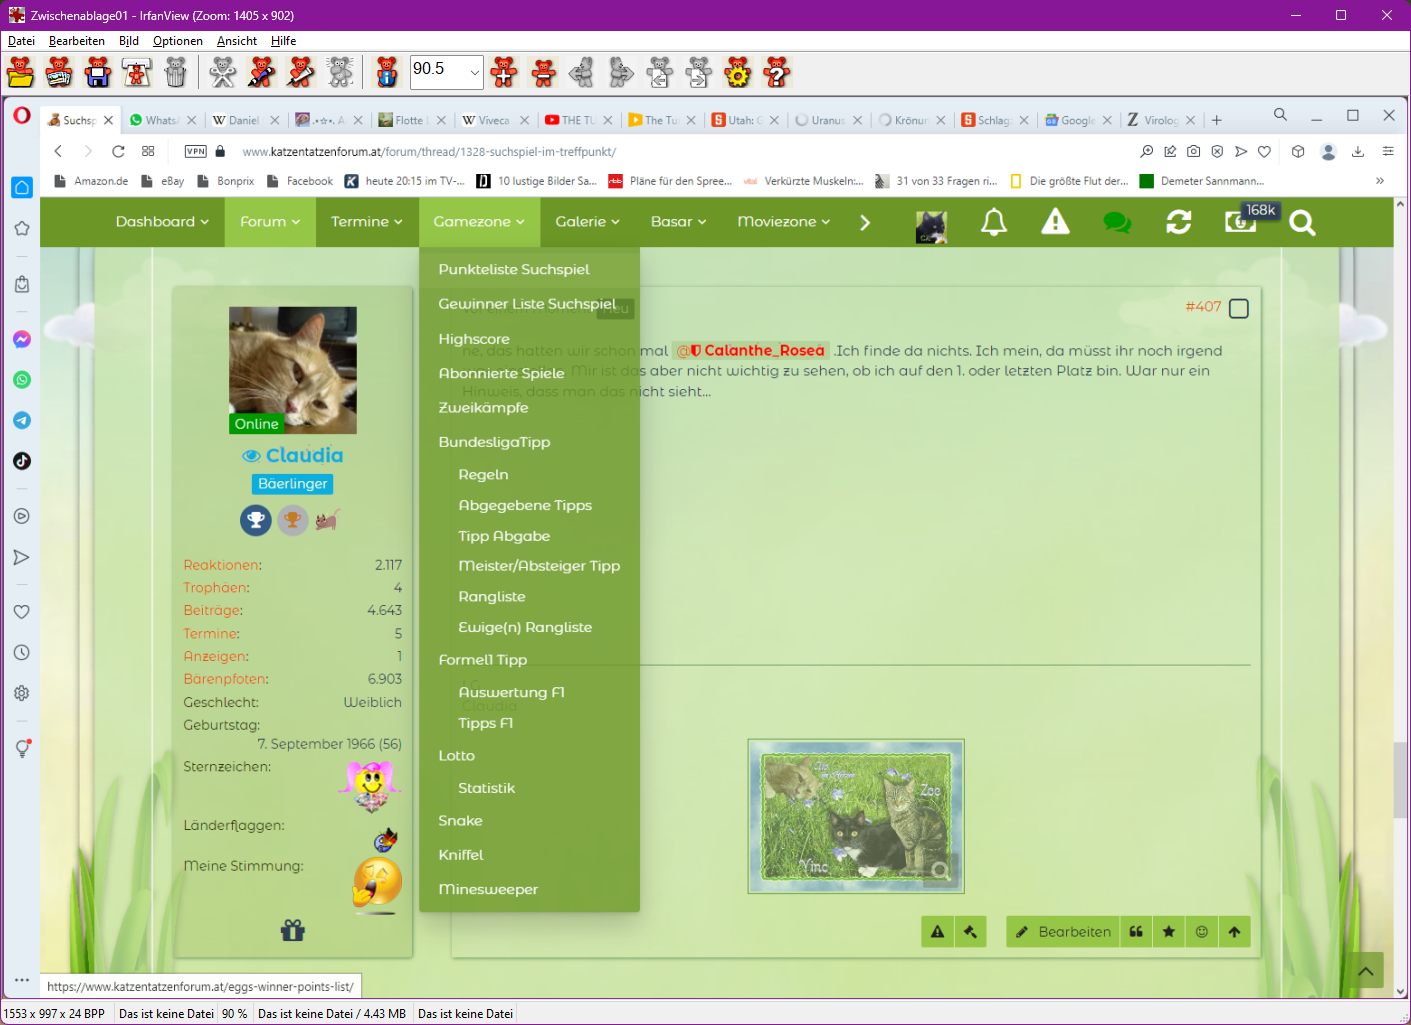The width and height of the screenshot is (1411, 1025).
Task: Click the cats signature image thumbnail
Action: pos(855,816)
